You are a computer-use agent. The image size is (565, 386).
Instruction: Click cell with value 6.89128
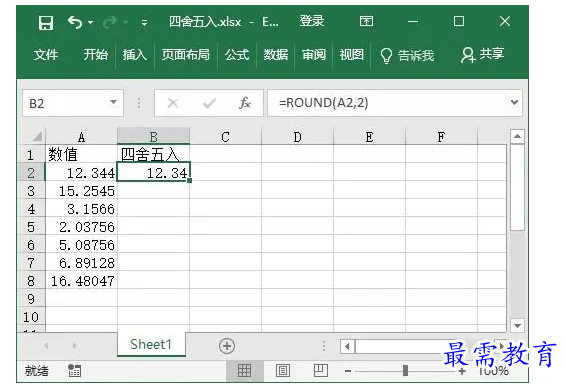81,263
